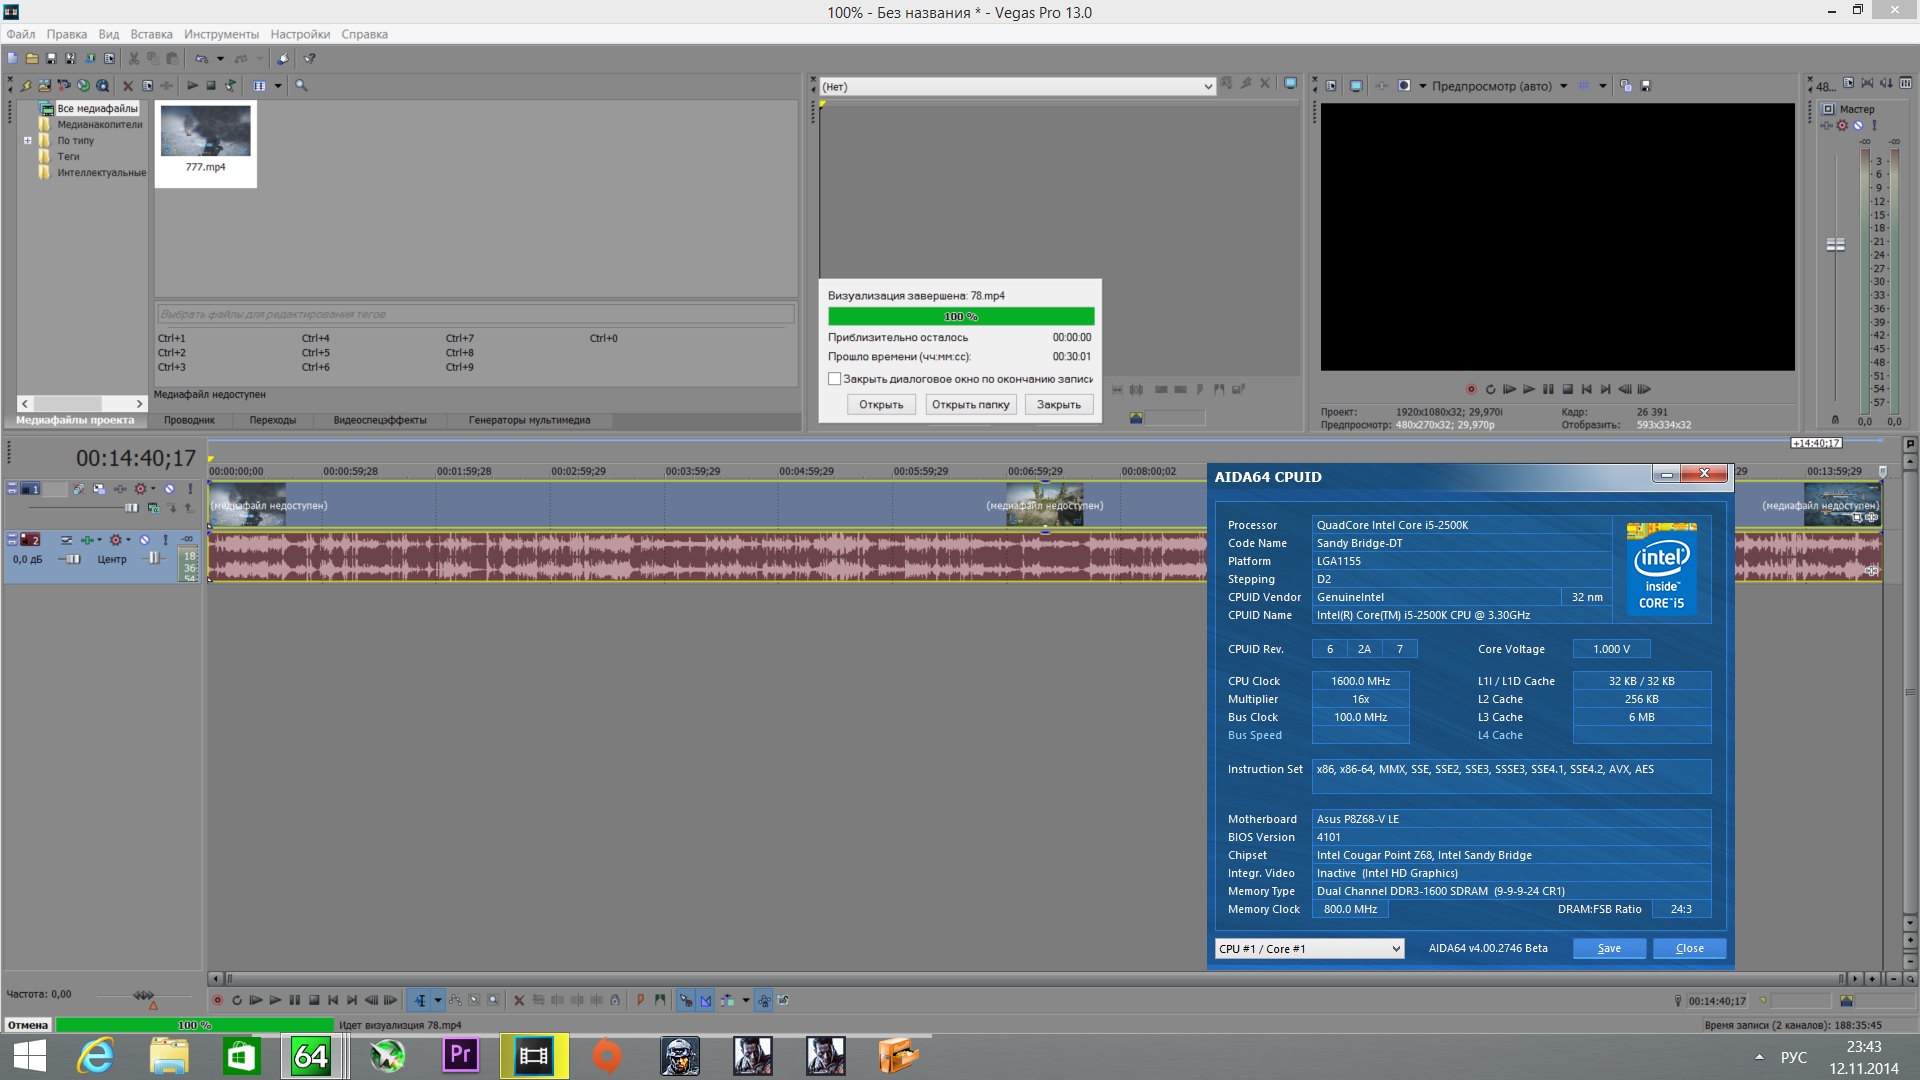The image size is (1920, 1080).
Task: Click the Stop button on timeline transport
Action: point(314,1000)
